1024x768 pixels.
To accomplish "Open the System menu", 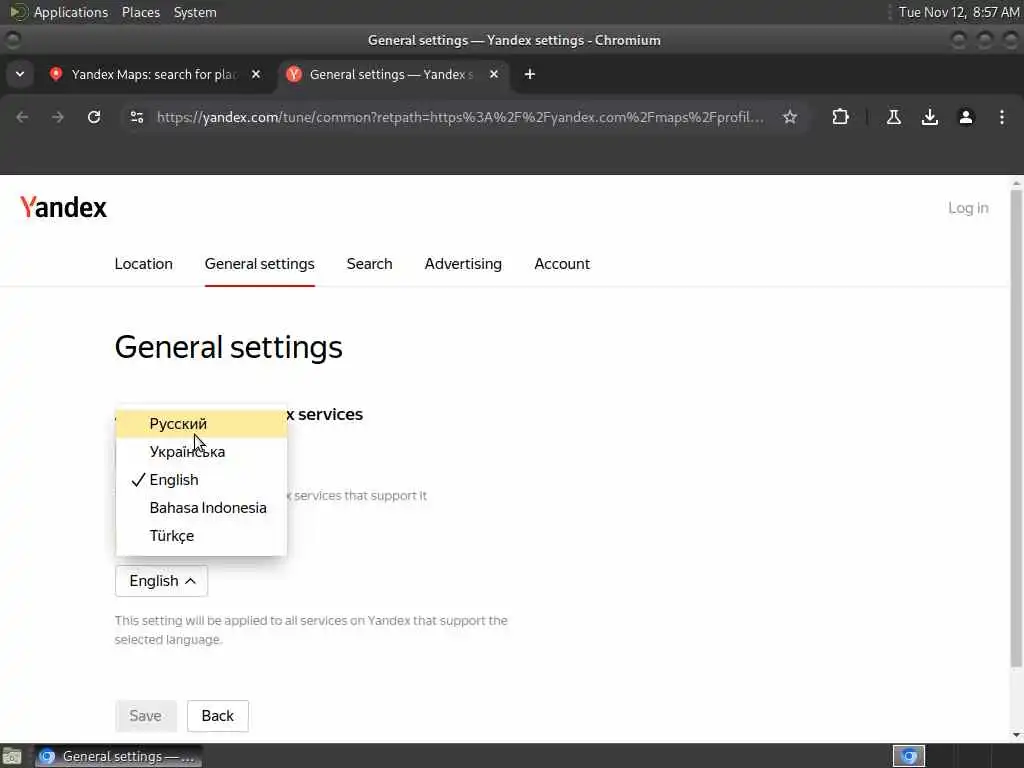I will tap(195, 12).
